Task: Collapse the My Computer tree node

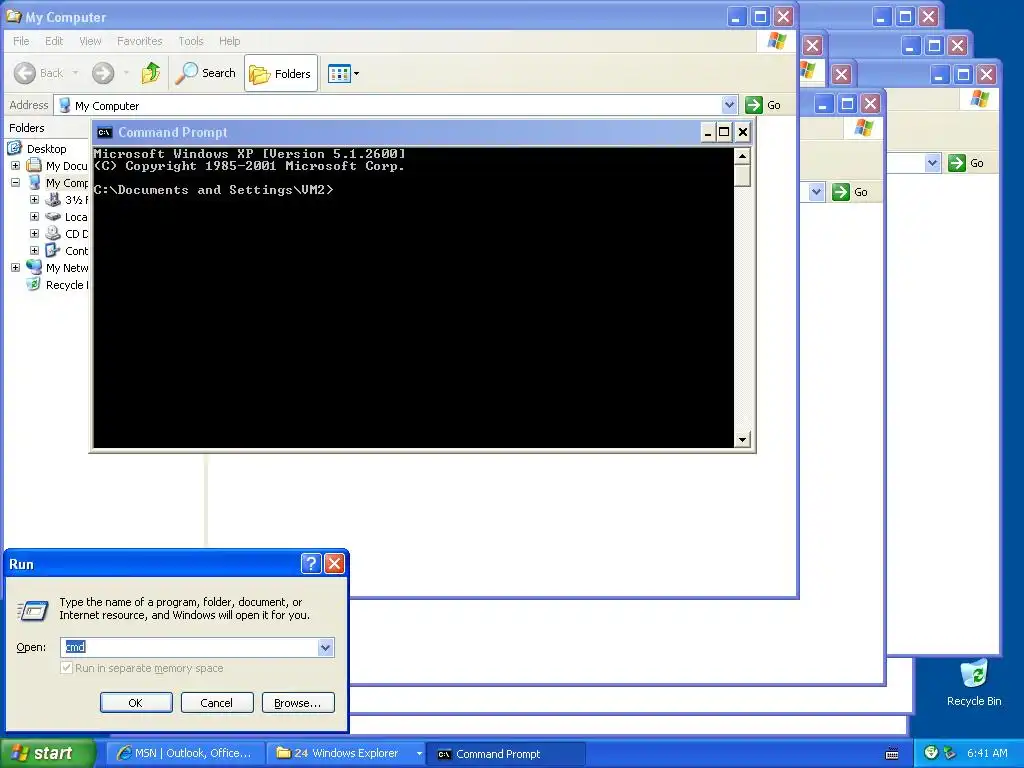Action: coord(16,183)
